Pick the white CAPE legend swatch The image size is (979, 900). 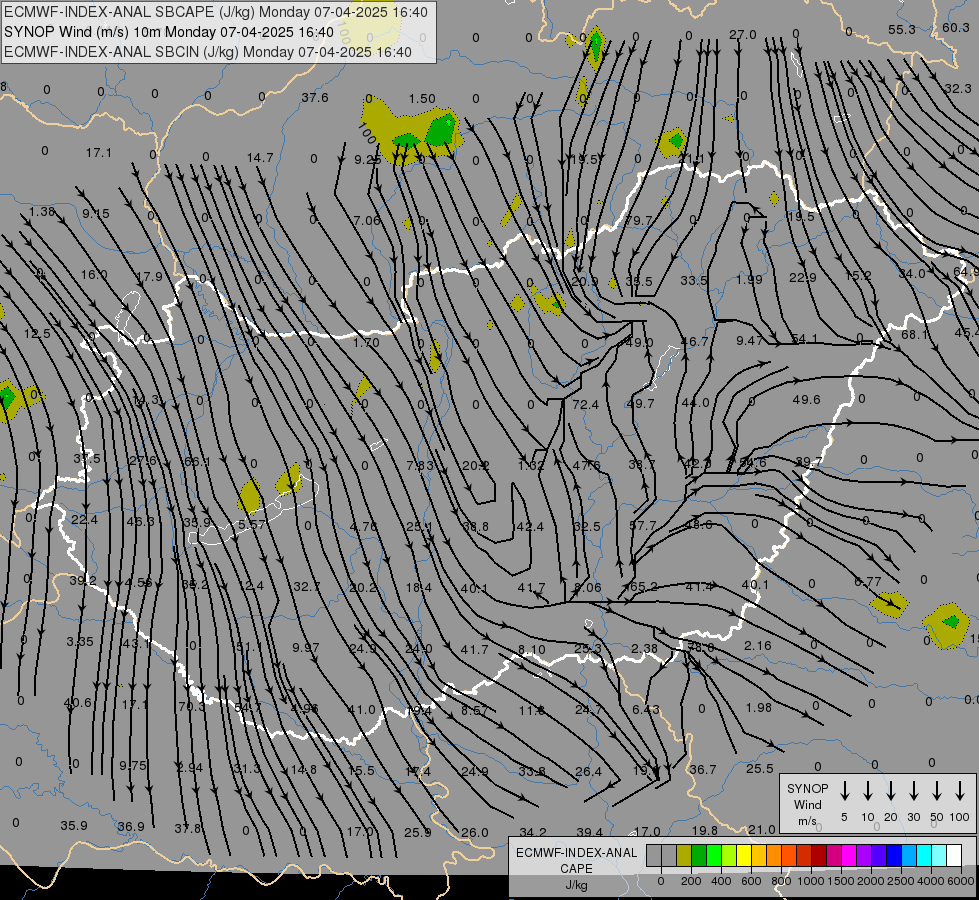[953, 856]
